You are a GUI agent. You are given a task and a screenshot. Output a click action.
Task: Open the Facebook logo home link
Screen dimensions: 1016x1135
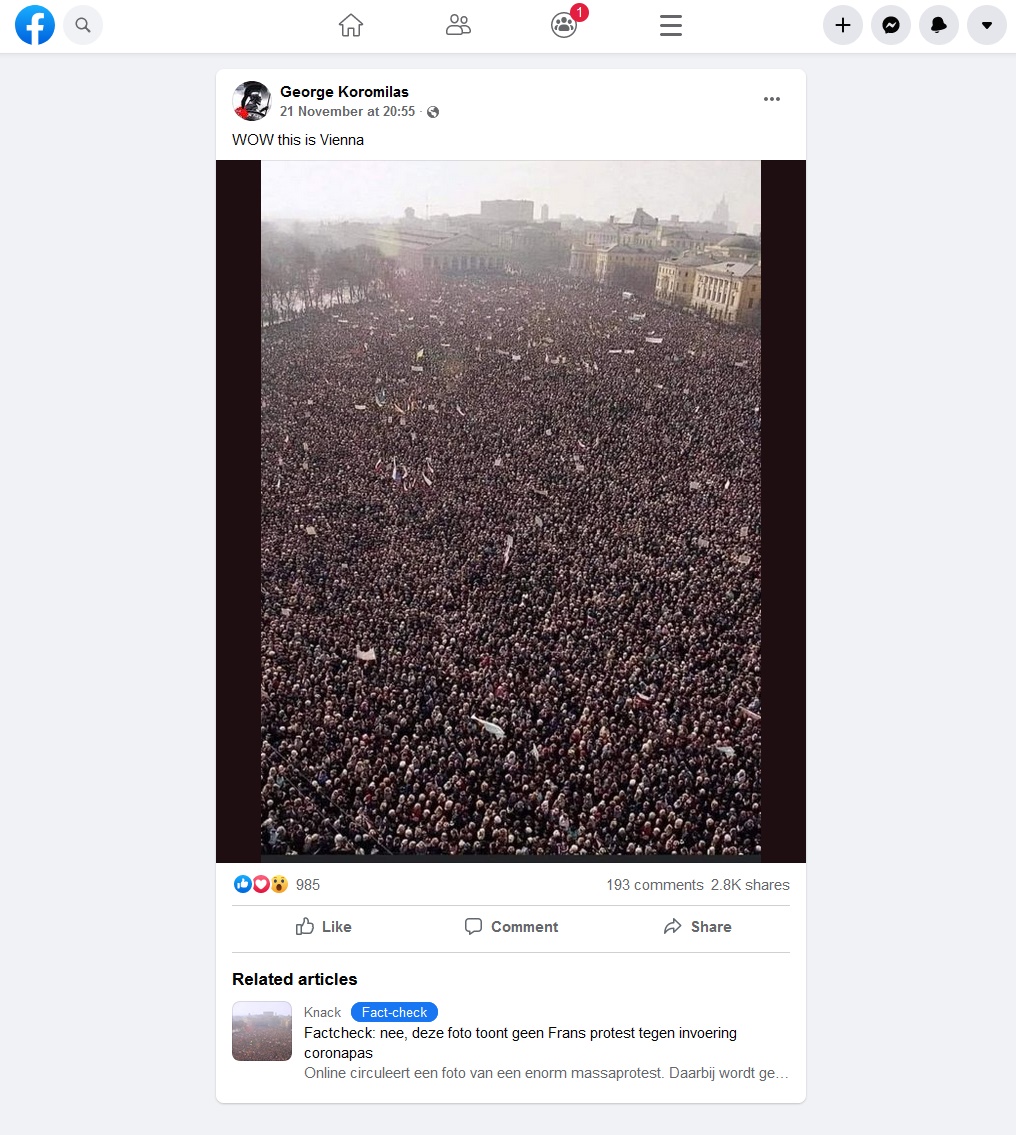pyautogui.click(x=35, y=25)
